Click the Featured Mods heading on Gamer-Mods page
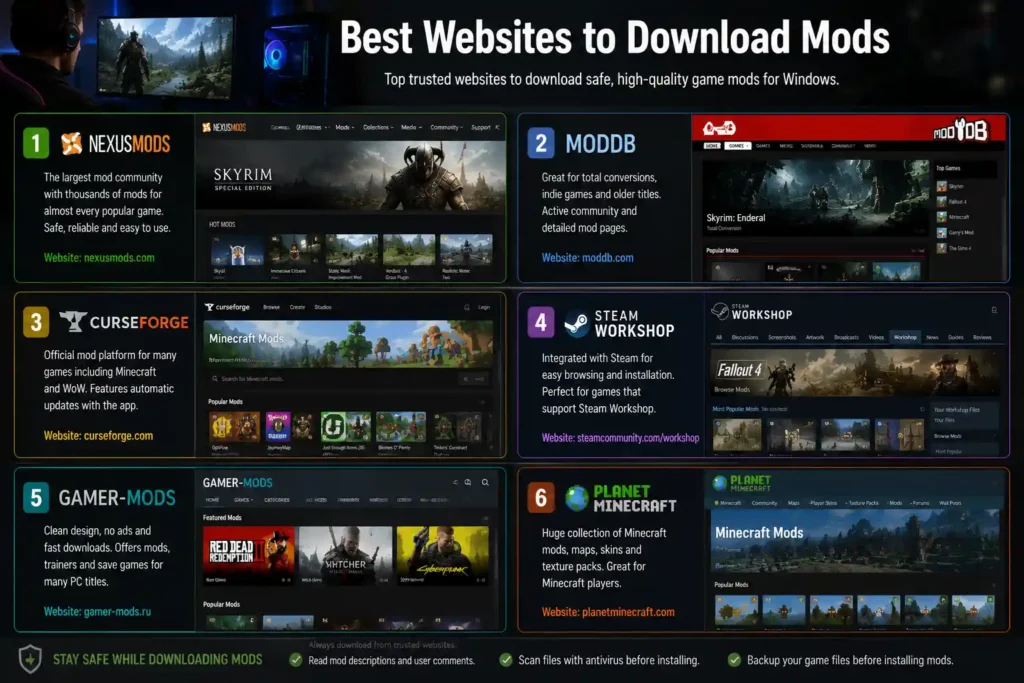 pyautogui.click(x=222, y=517)
